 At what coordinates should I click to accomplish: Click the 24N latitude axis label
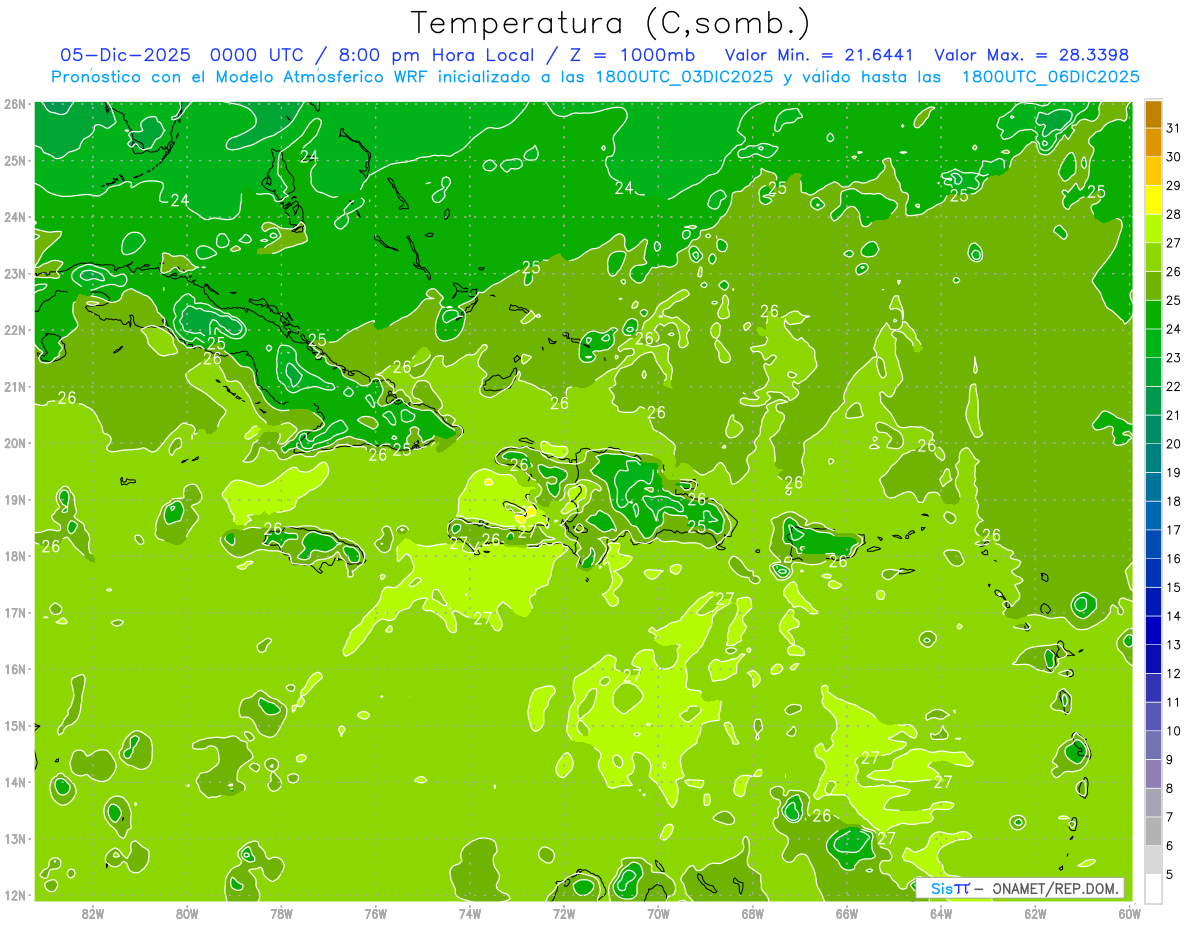pos(15,217)
